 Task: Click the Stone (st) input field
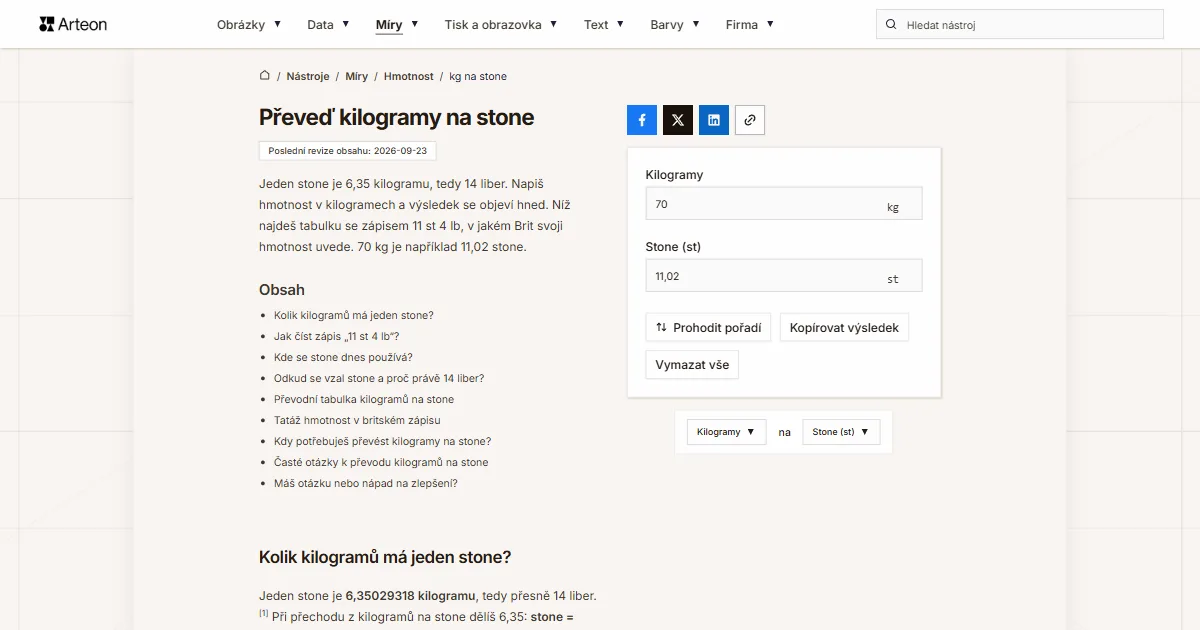[784, 276]
